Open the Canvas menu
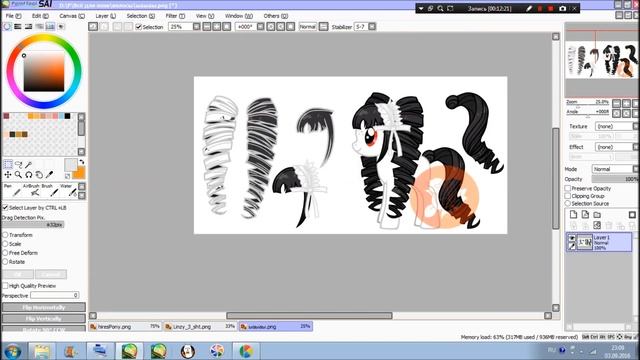 pos(72,16)
